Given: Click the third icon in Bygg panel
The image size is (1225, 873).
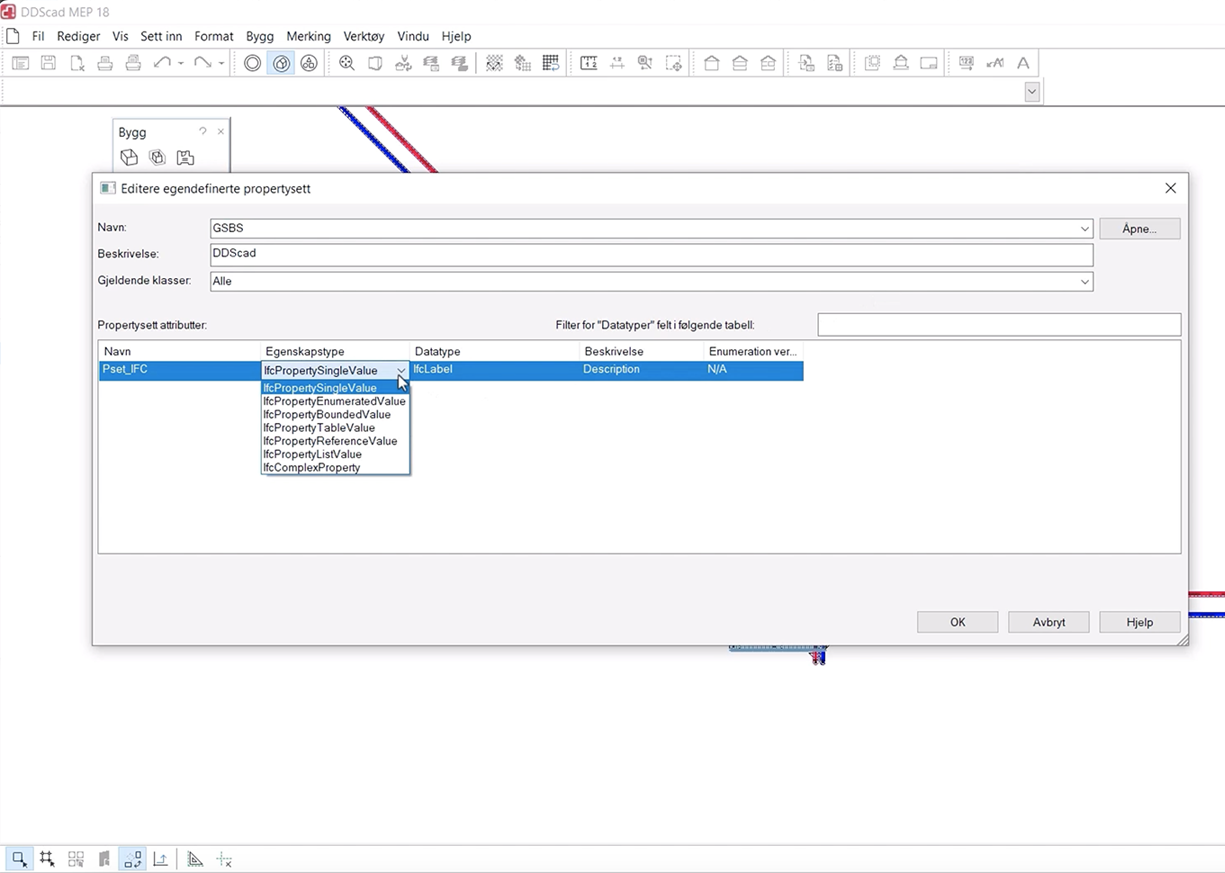Looking at the screenshot, I should (185, 157).
